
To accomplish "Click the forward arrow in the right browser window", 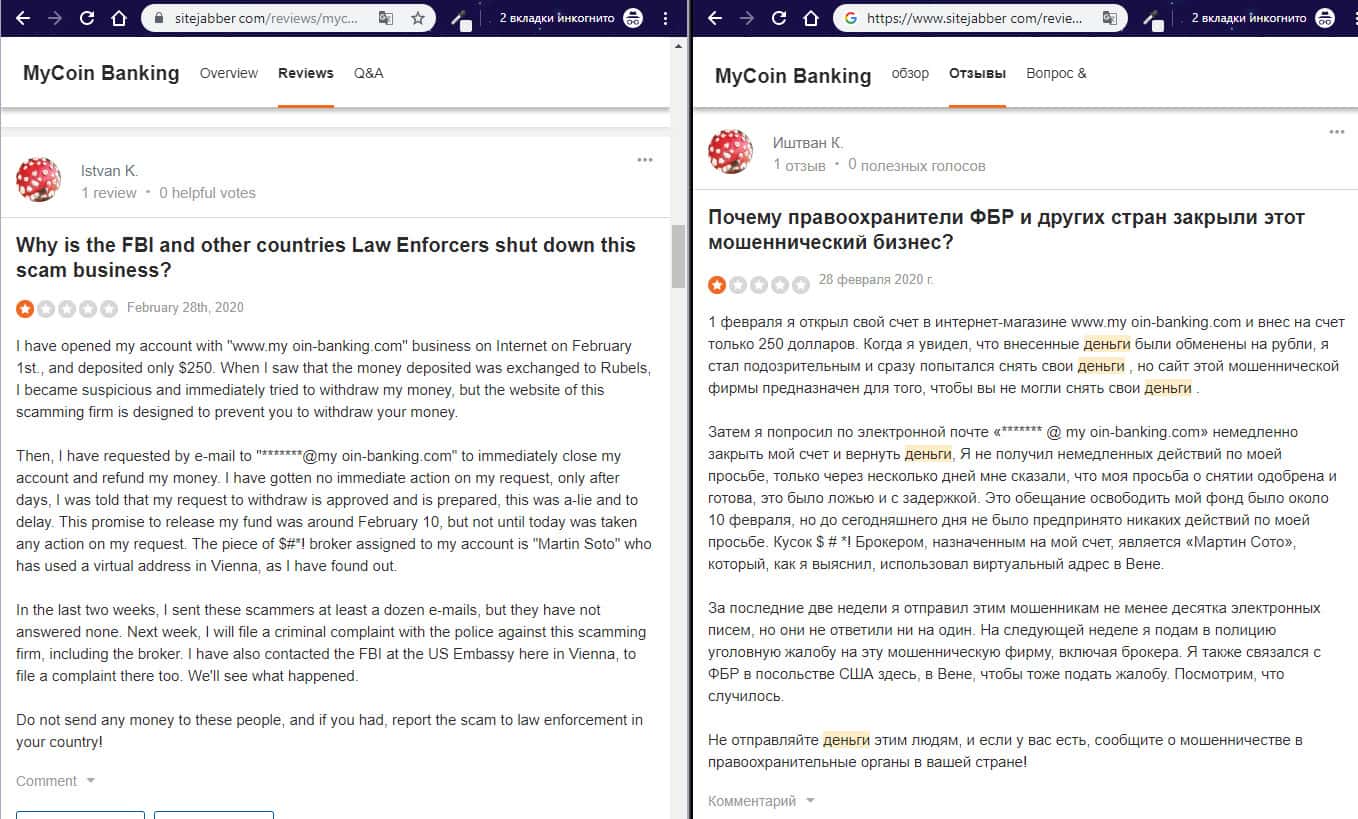I will click(x=747, y=18).
